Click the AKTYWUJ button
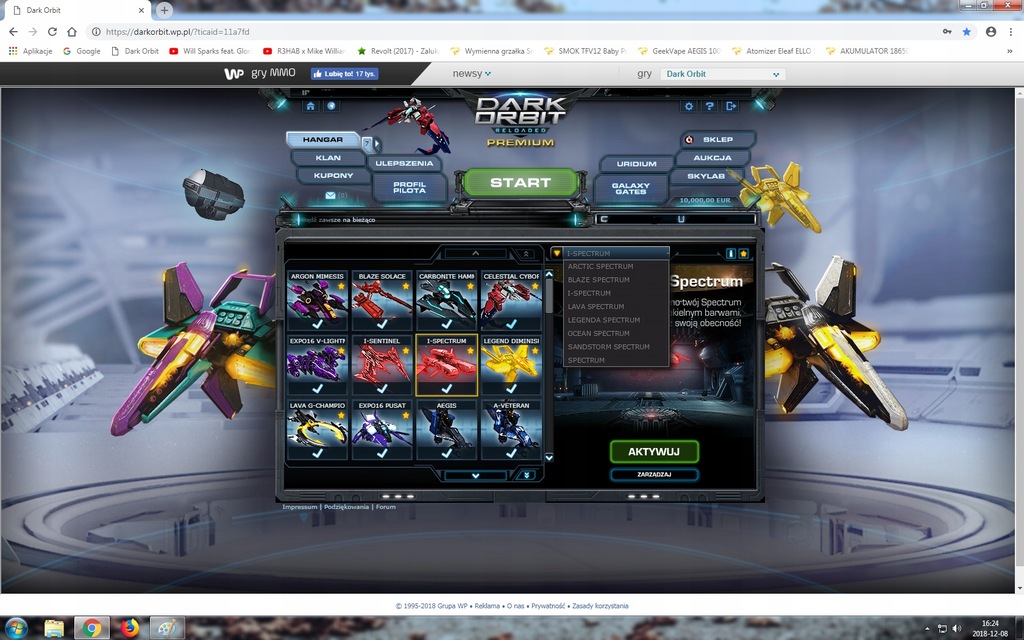The height and width of the screenshot is (640, 1024). tap(654, 451)
